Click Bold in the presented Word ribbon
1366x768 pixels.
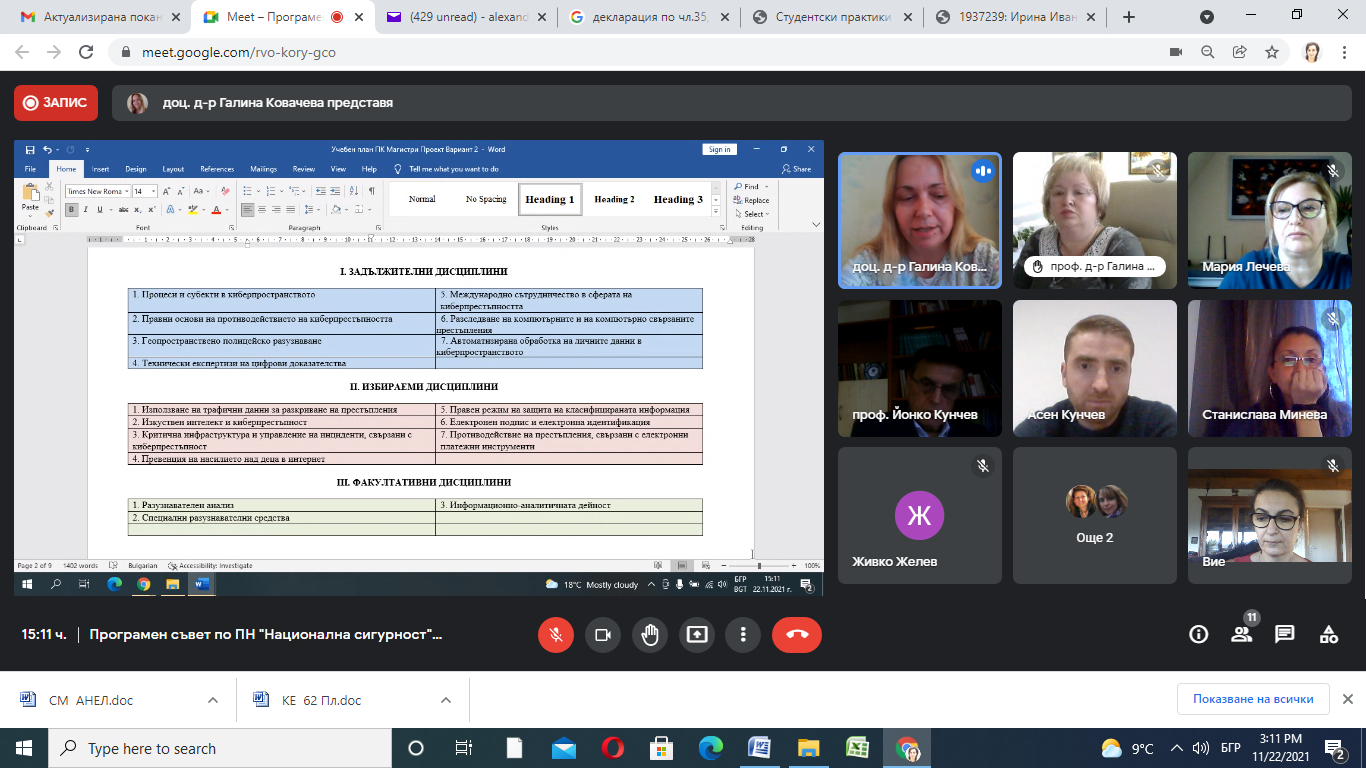click(x=71, y=210)
